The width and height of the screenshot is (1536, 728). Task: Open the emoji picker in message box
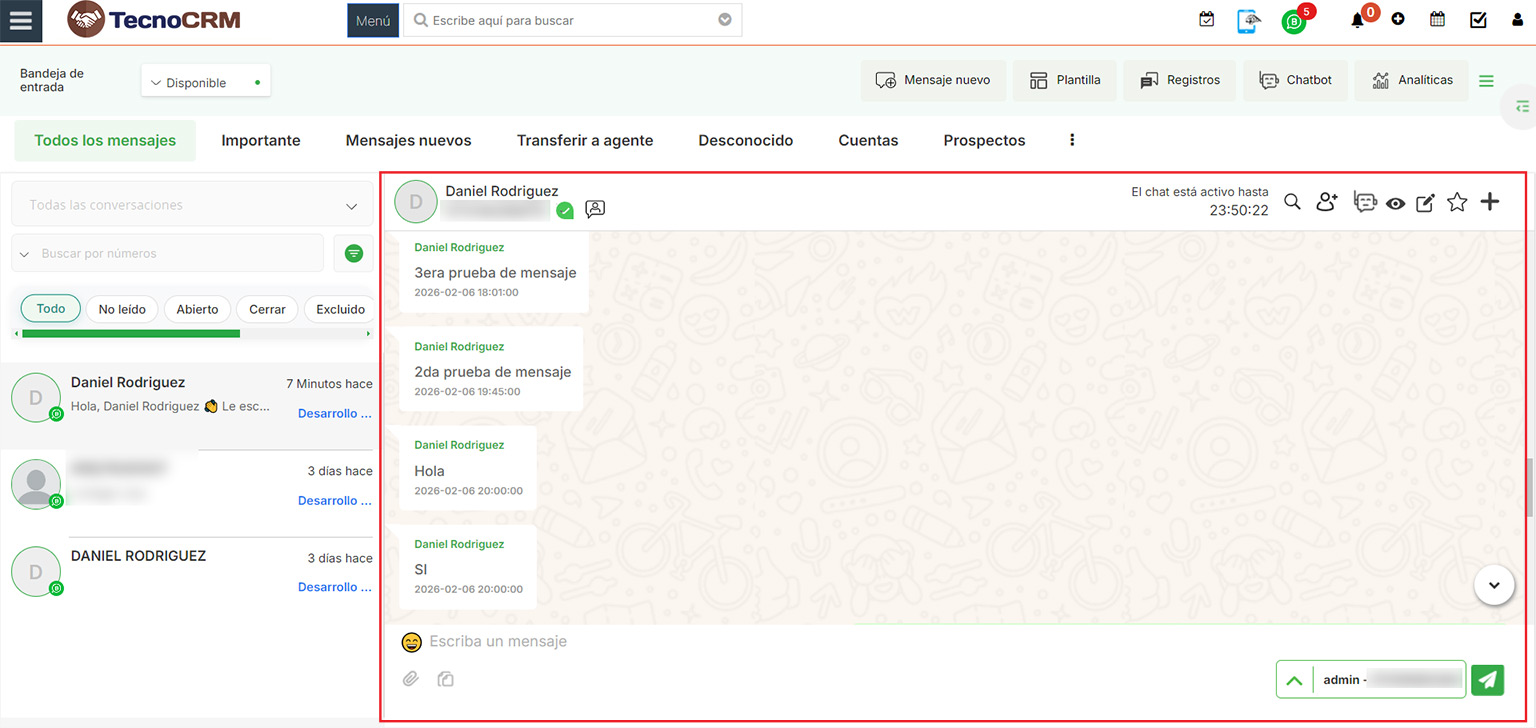[411, 642]
